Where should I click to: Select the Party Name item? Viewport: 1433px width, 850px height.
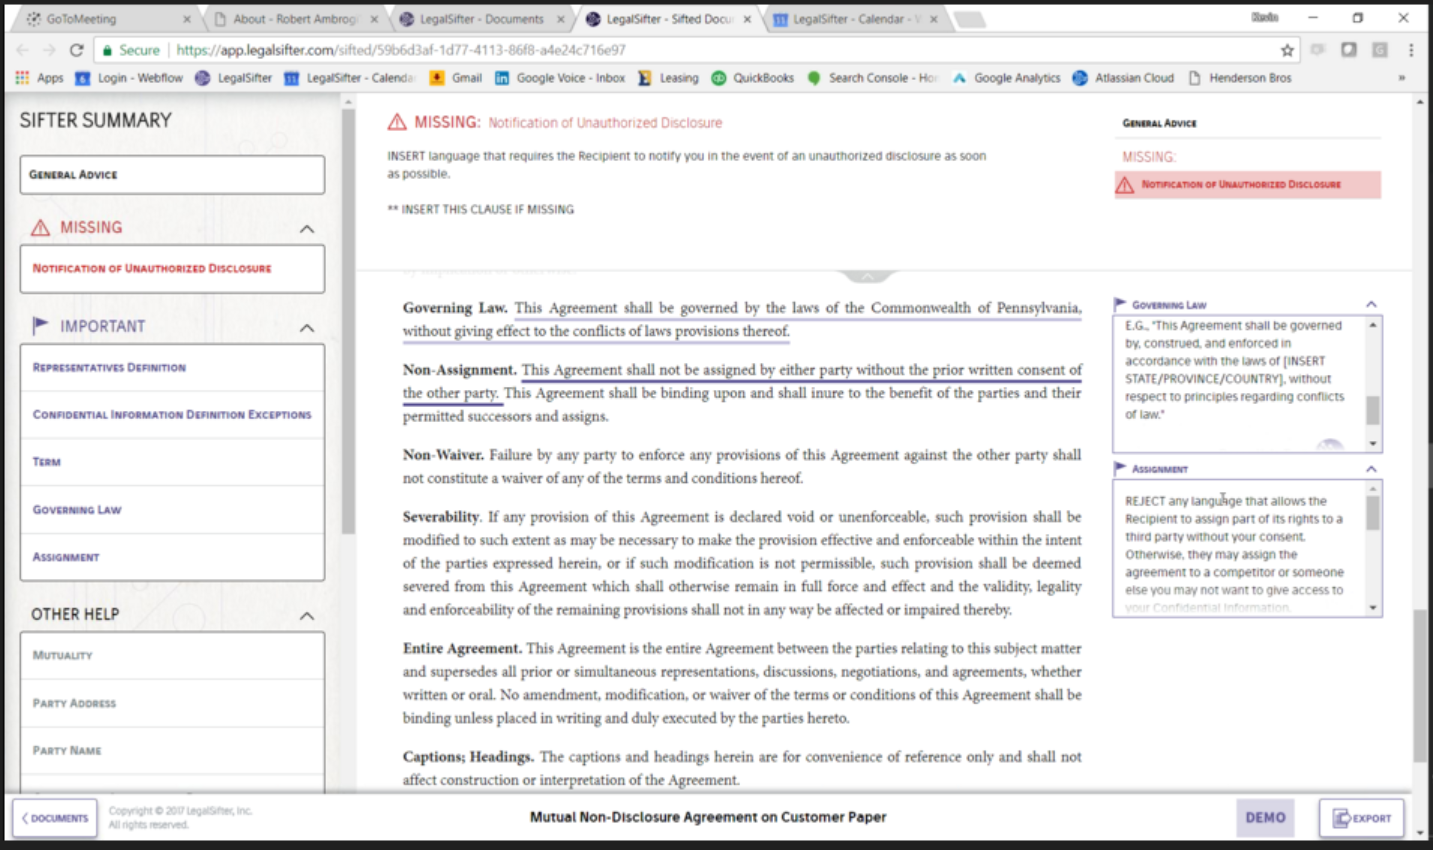click(172, 751)
